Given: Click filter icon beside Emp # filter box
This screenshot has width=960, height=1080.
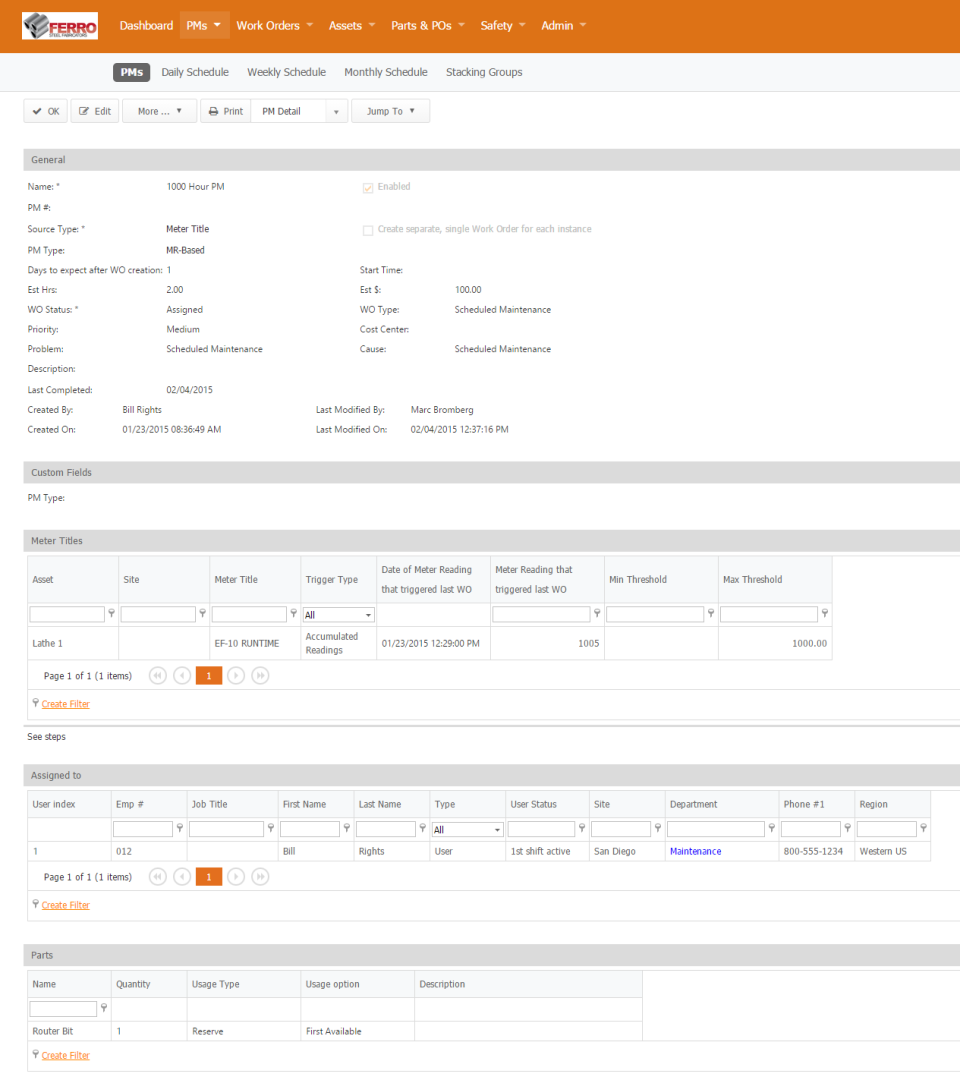Looking at the screenshot, I should [x=180, y=828].
